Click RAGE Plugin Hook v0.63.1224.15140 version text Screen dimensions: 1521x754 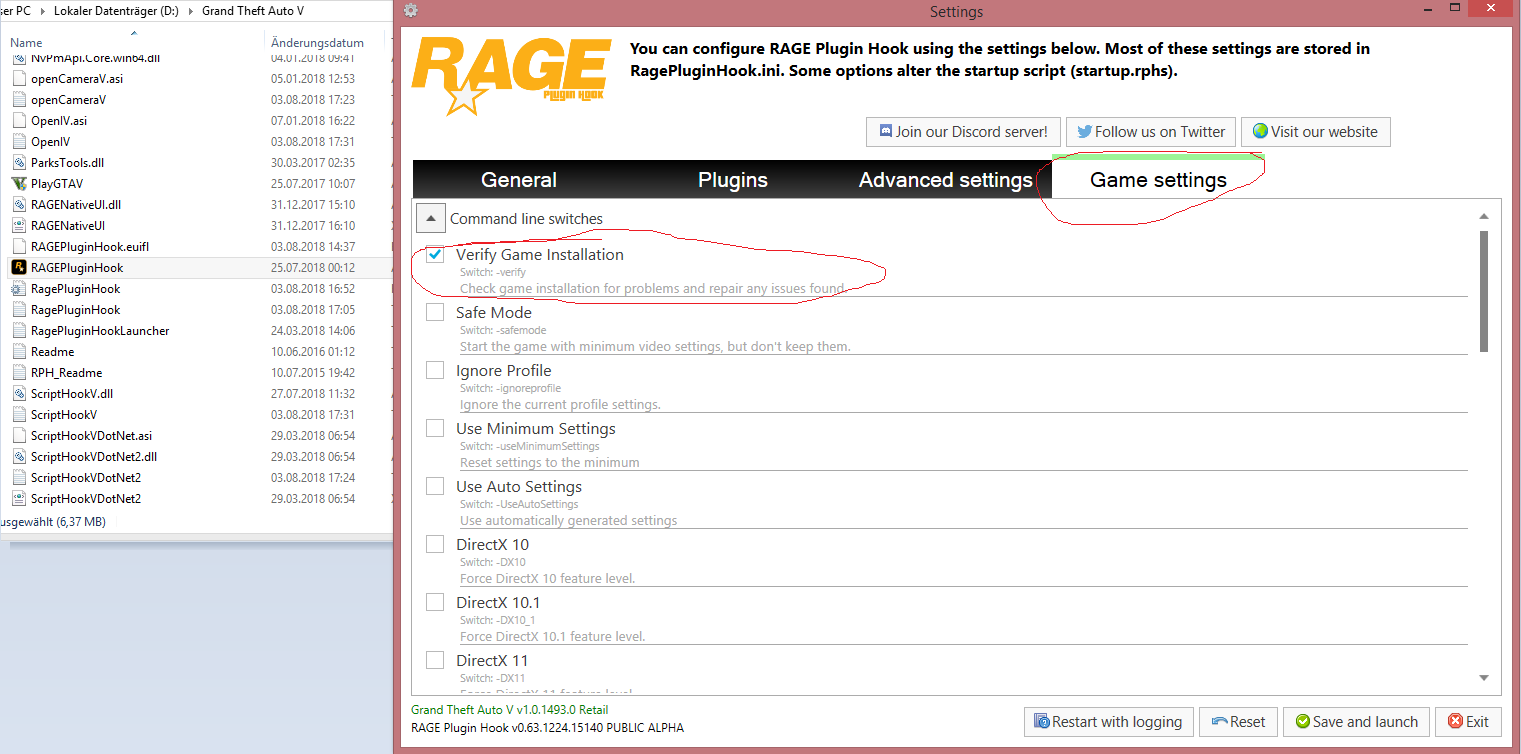point(548,728)
